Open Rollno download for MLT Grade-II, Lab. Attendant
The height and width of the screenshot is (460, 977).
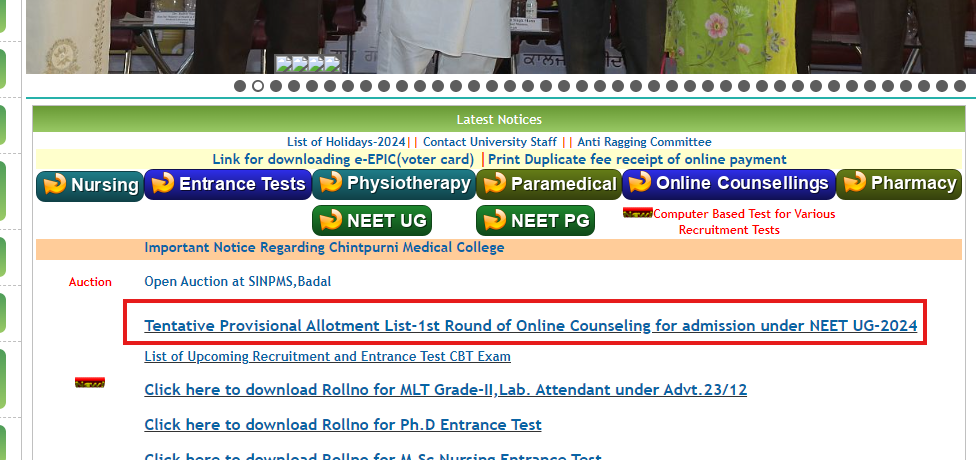pos(446,390)
